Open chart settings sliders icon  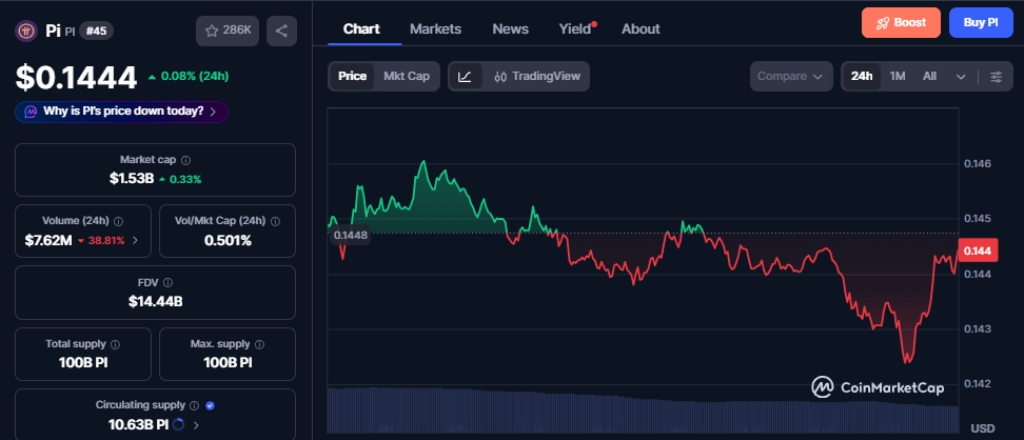pyautogui.click(x=996, y=76)
